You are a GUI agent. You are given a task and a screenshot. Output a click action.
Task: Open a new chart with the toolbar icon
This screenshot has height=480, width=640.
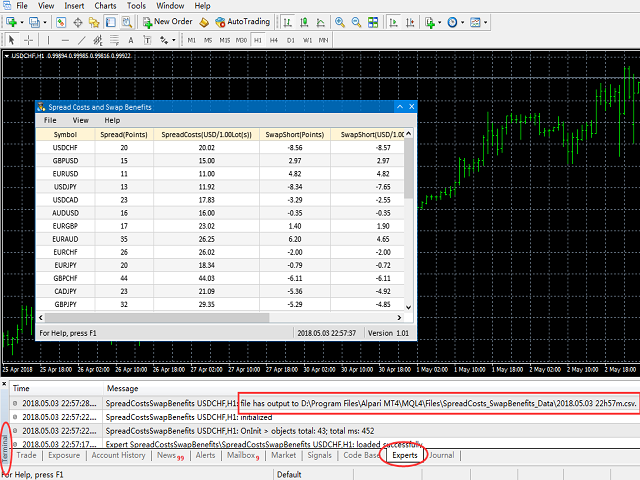click(11, 22)
